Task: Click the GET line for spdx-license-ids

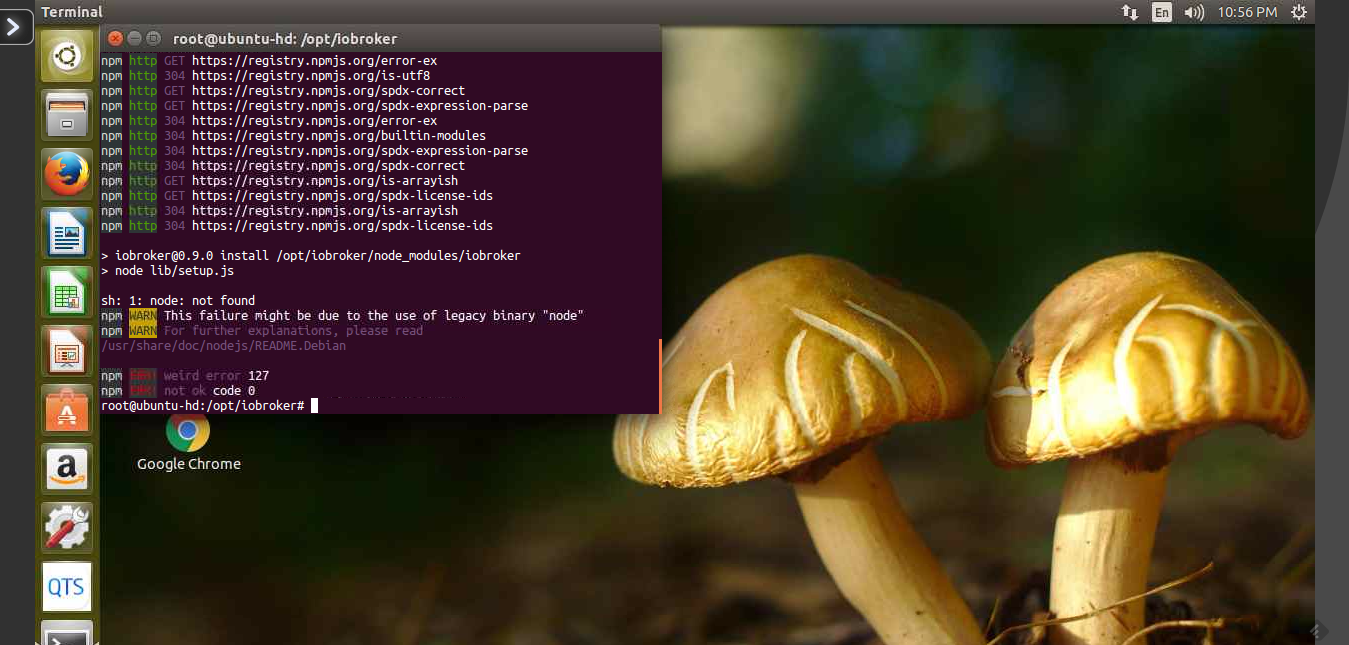Action: point(297,196)
